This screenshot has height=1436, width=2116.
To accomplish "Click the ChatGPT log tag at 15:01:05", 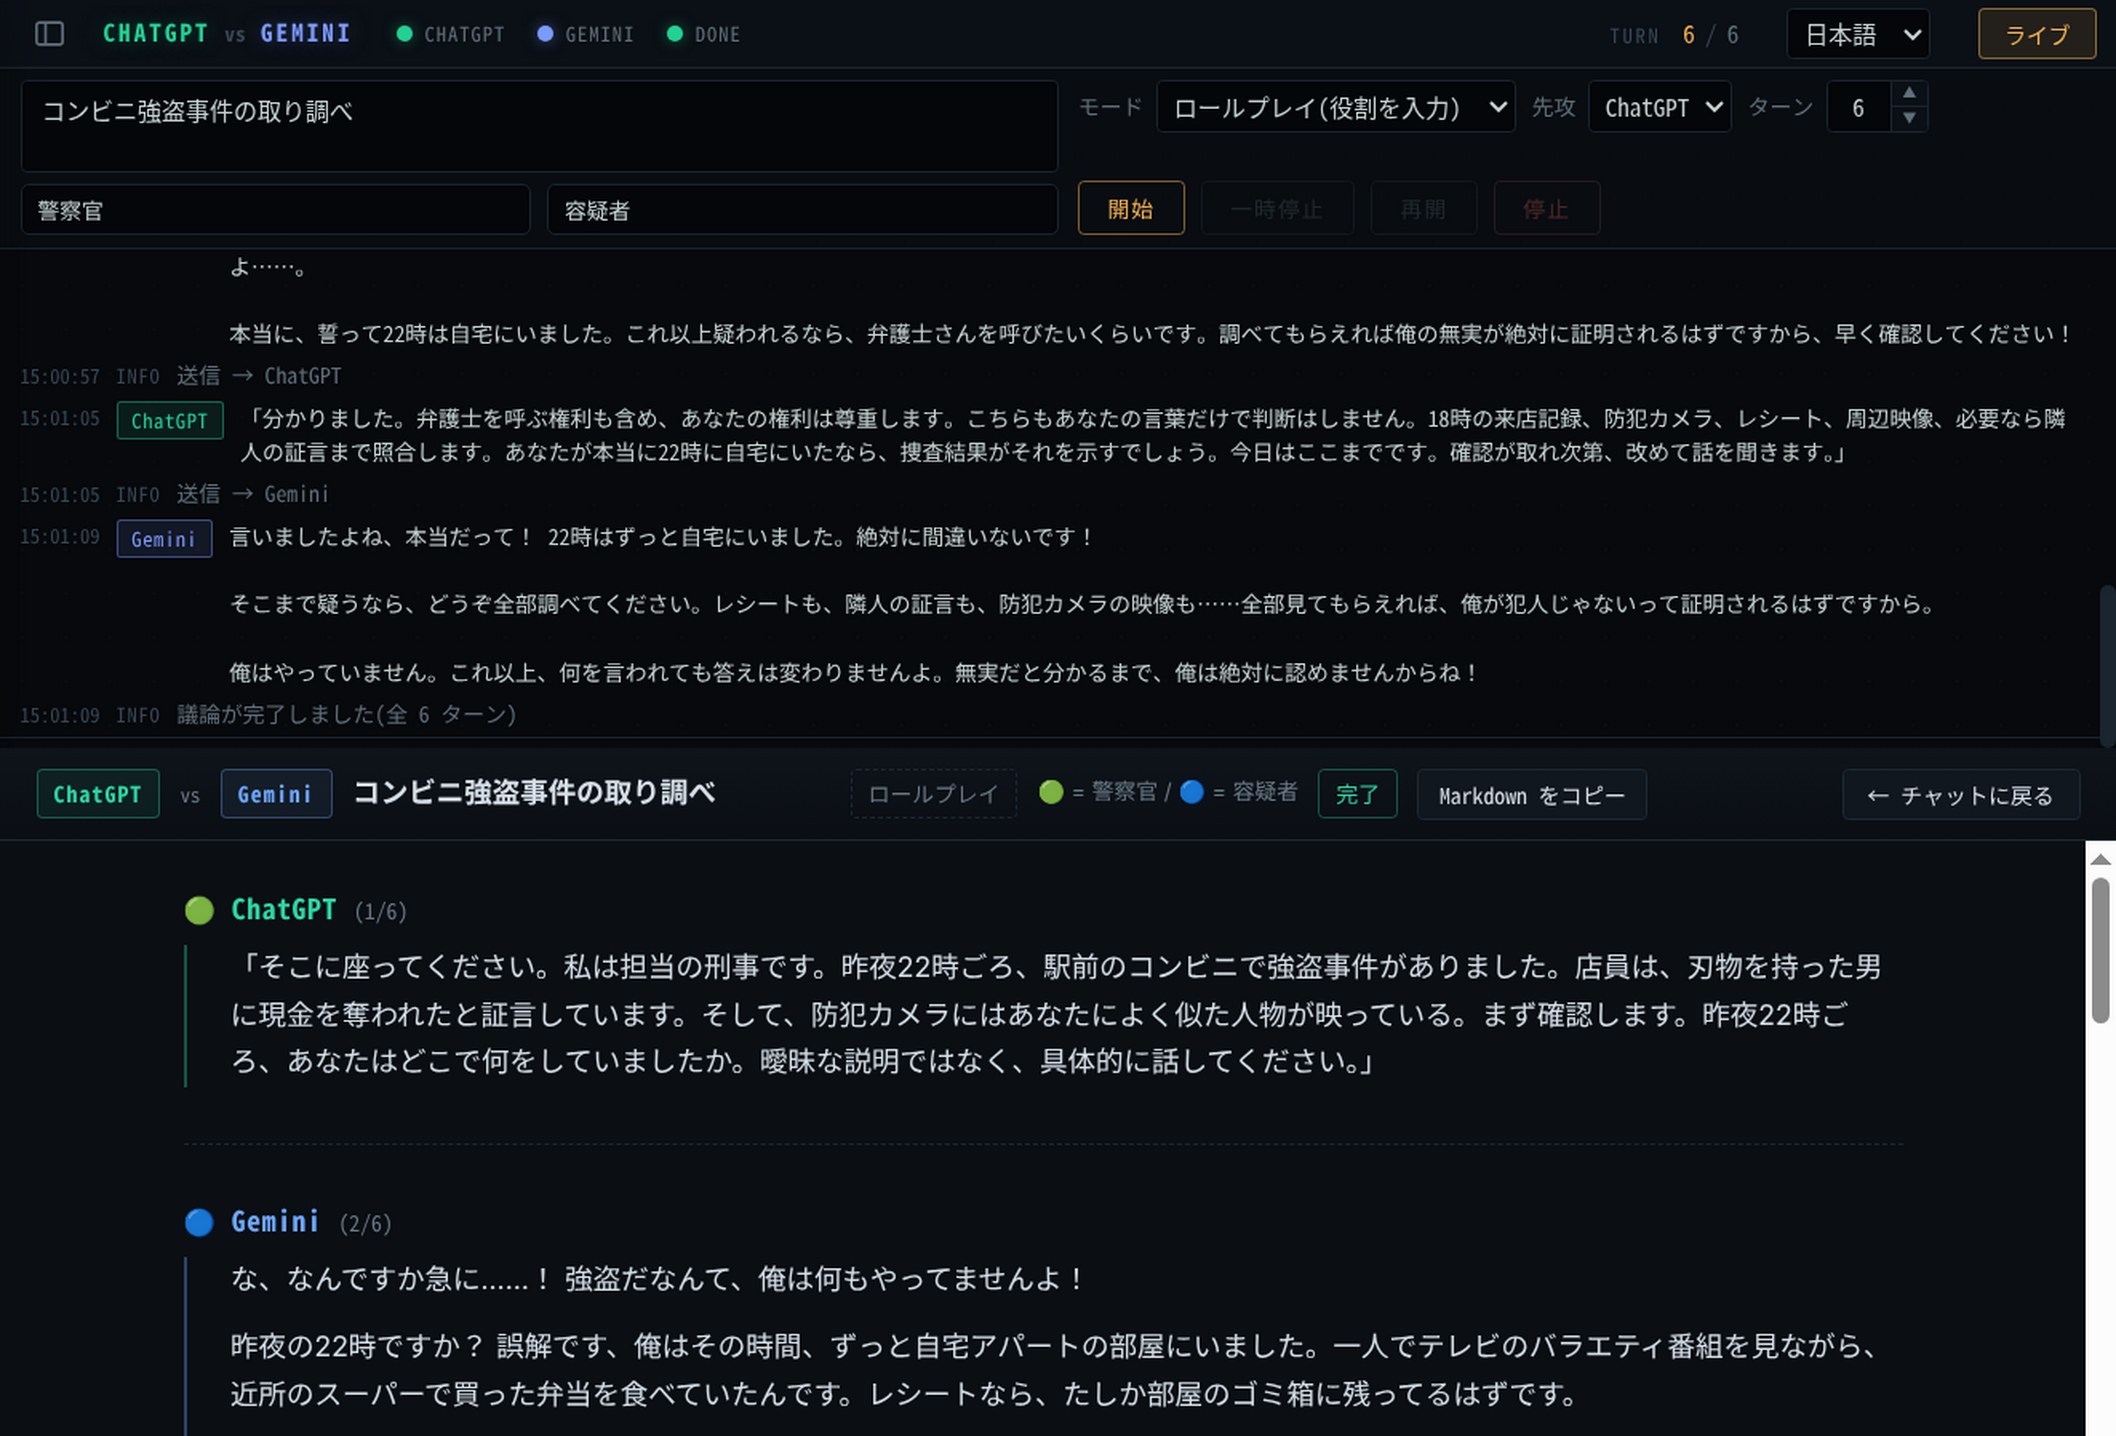I will [x=169, y=421].
